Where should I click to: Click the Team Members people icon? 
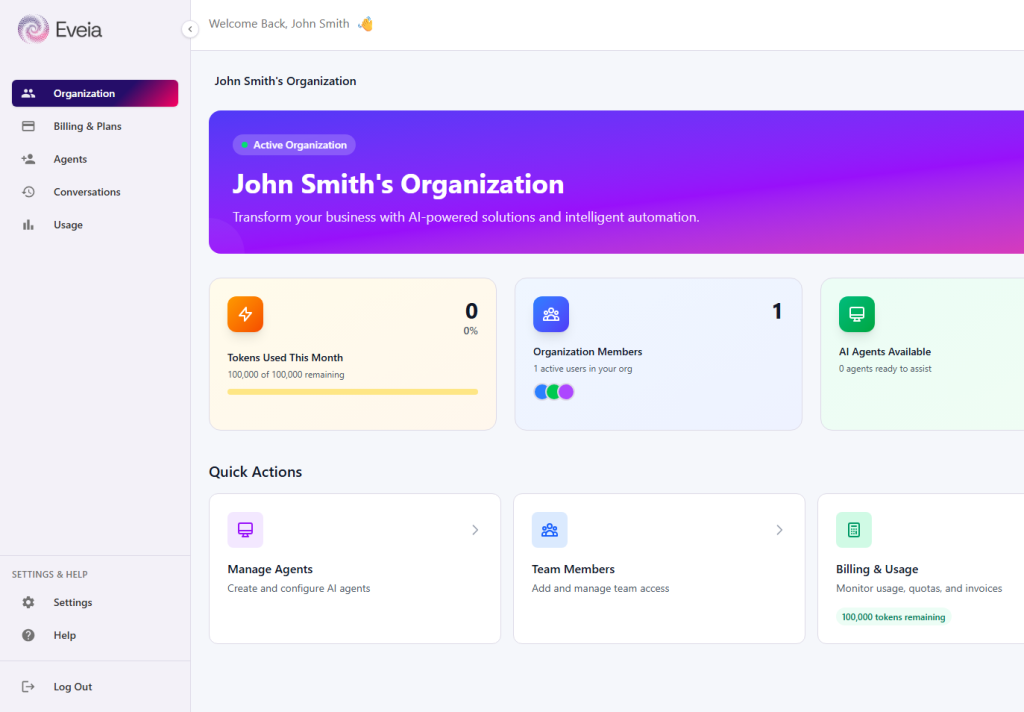click(x=549, y=530)
